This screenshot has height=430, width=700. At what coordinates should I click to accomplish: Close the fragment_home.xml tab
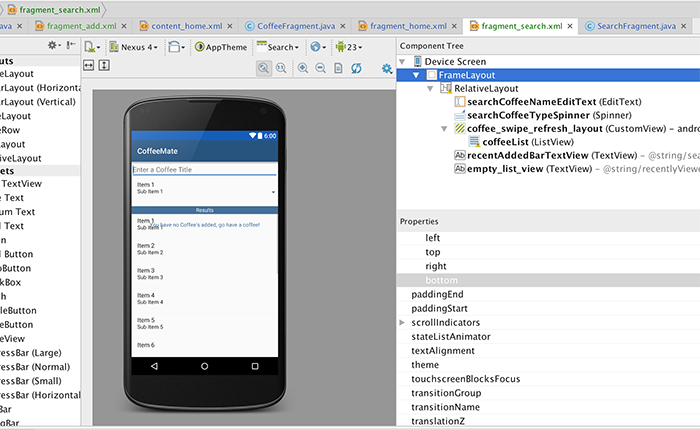pyautogui.click(x=454, y=26)
